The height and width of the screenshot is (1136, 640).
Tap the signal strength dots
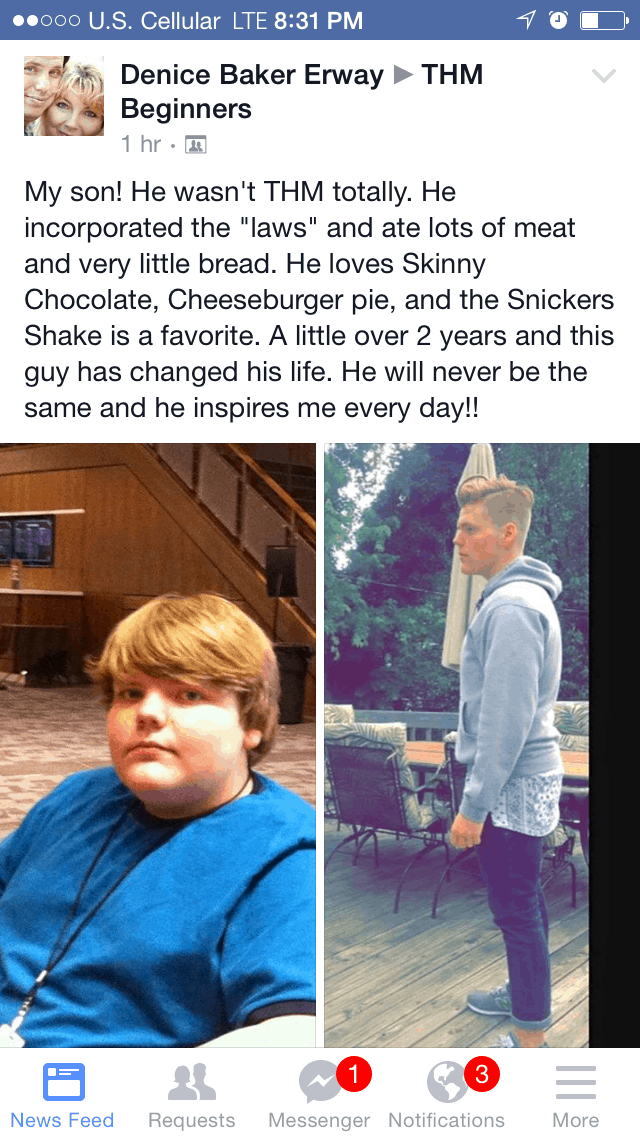46,20
